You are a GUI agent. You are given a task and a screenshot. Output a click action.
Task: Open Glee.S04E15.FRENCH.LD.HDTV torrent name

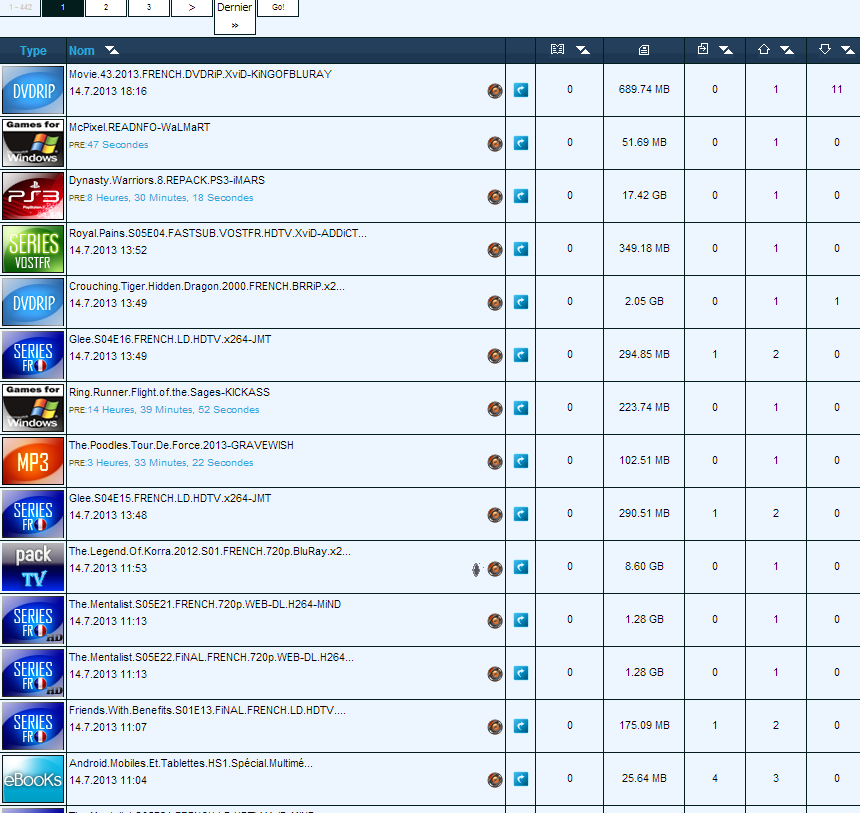tap(170, 498)
